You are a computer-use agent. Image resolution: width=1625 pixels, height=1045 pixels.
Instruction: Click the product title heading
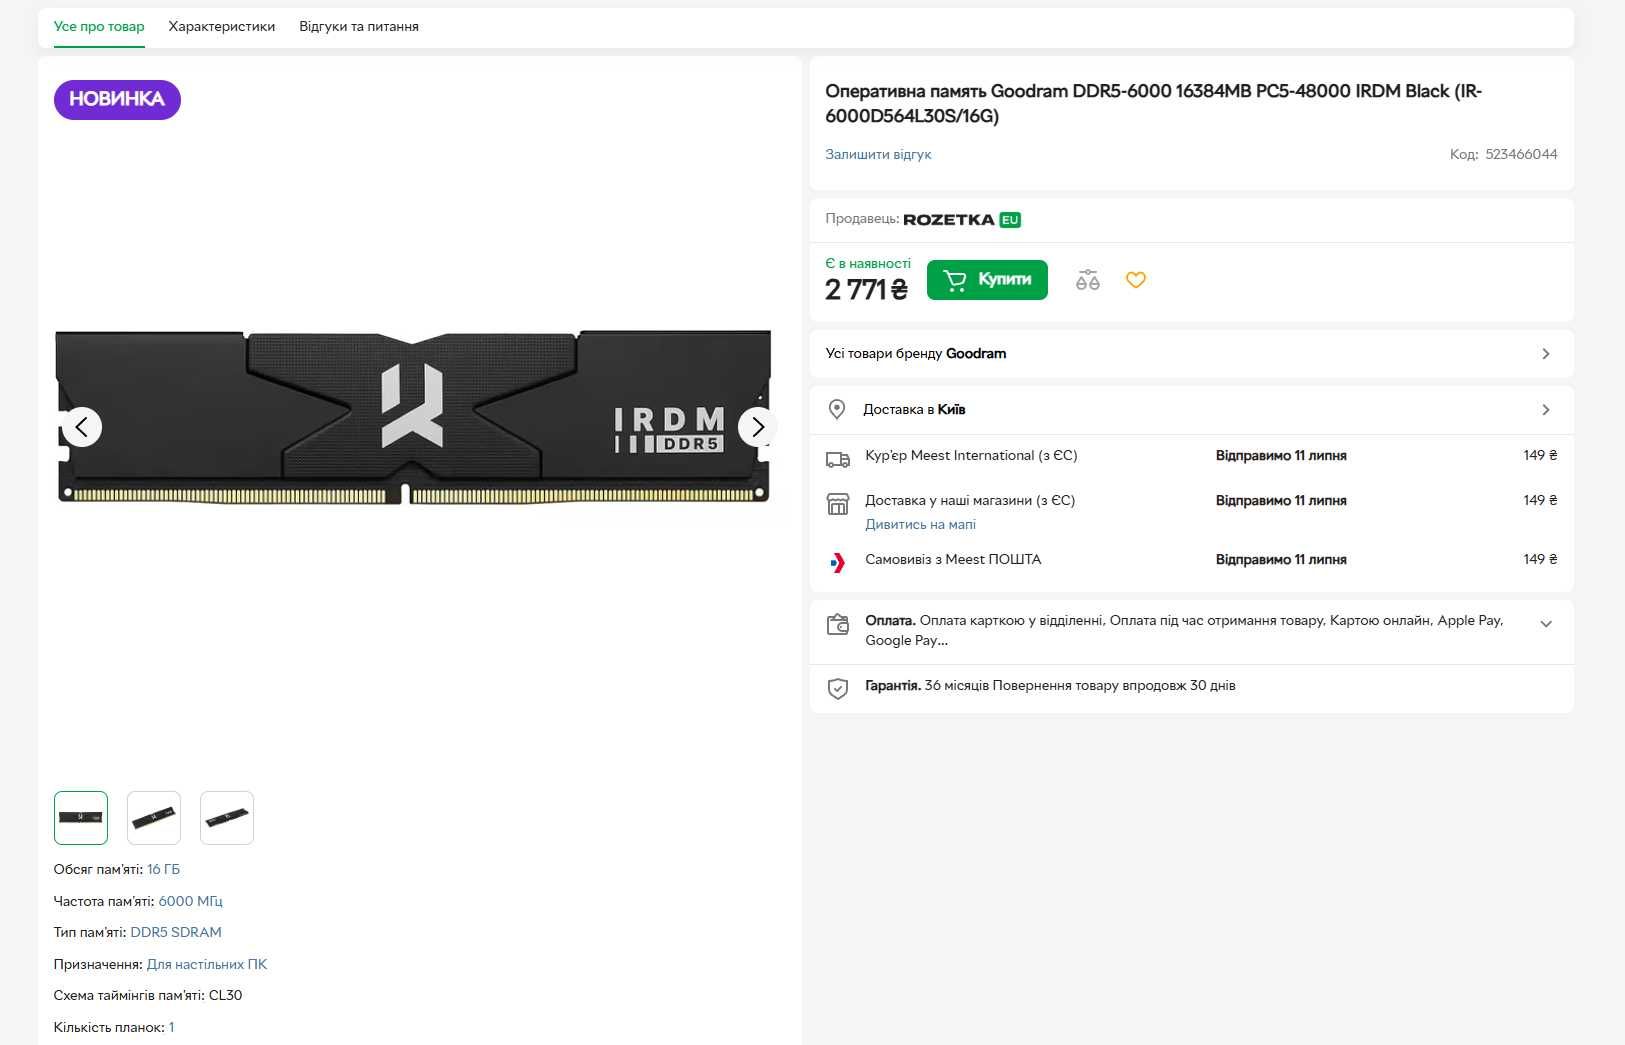[1153, 103]
